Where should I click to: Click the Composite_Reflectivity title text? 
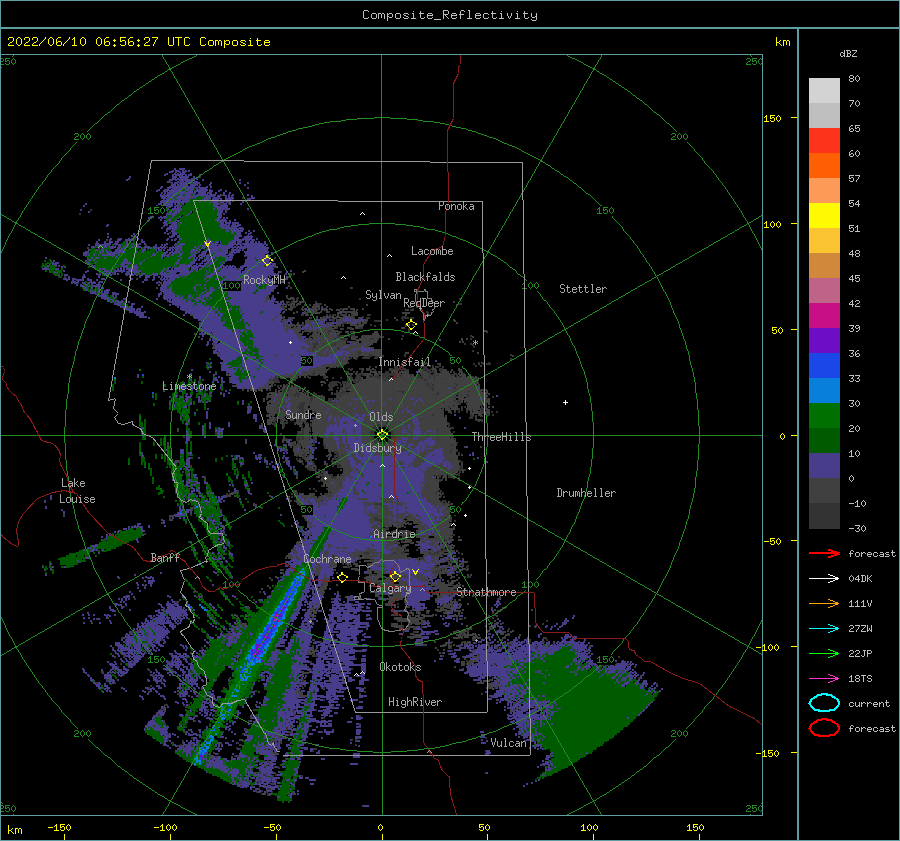pyautogui.click(x=450, y=15)
